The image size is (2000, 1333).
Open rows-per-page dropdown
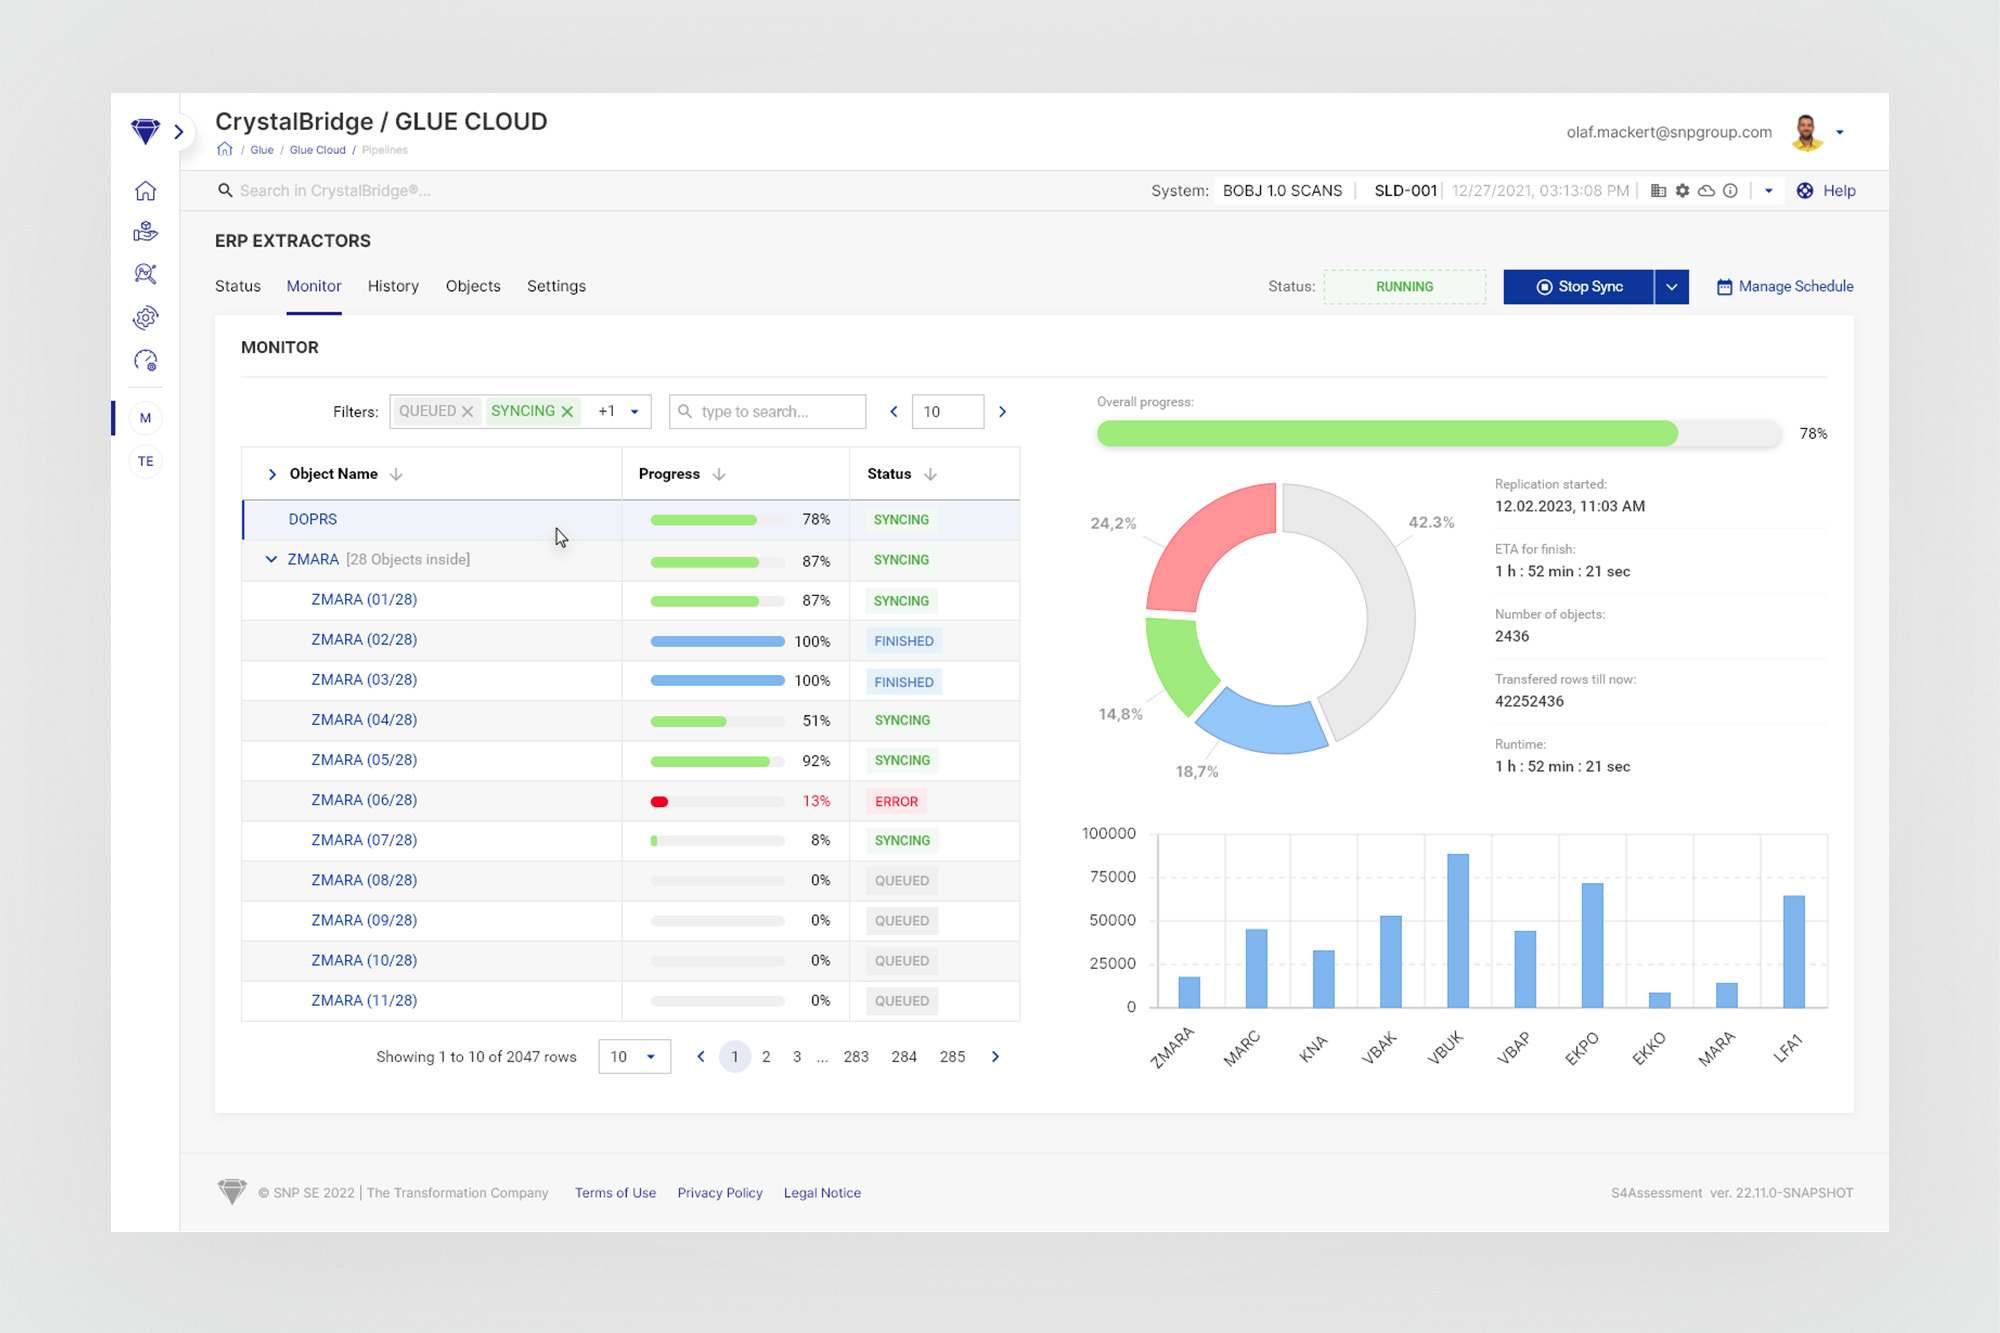[634, 1057]
